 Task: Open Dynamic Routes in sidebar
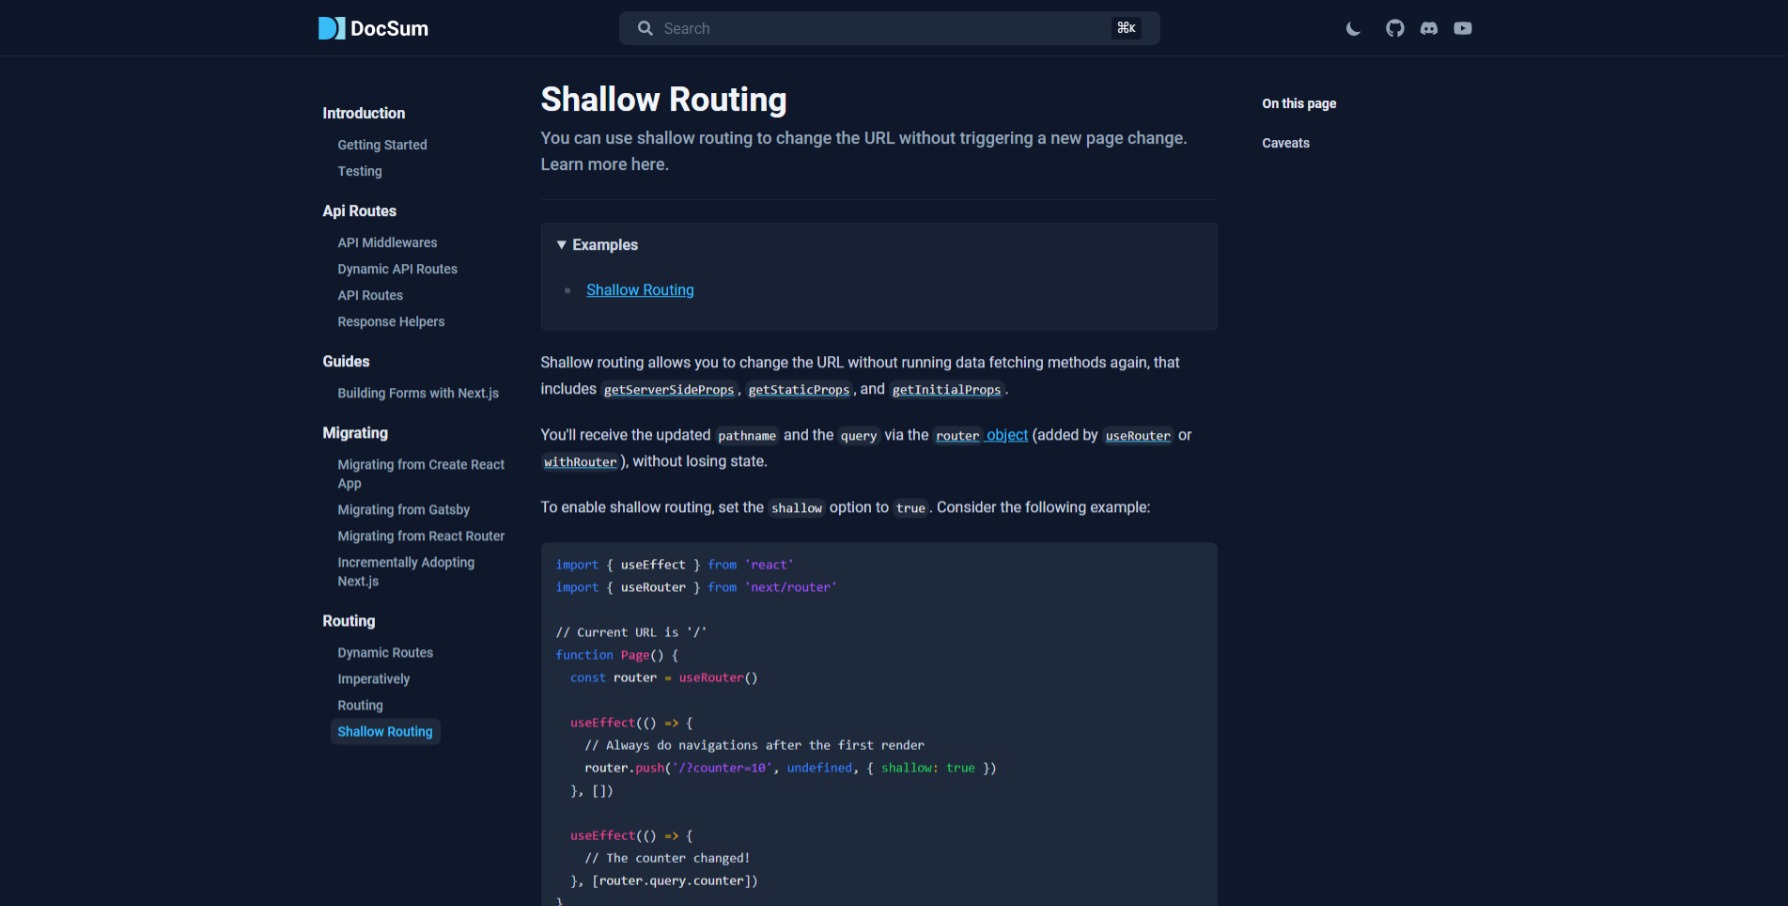[385, 653]
